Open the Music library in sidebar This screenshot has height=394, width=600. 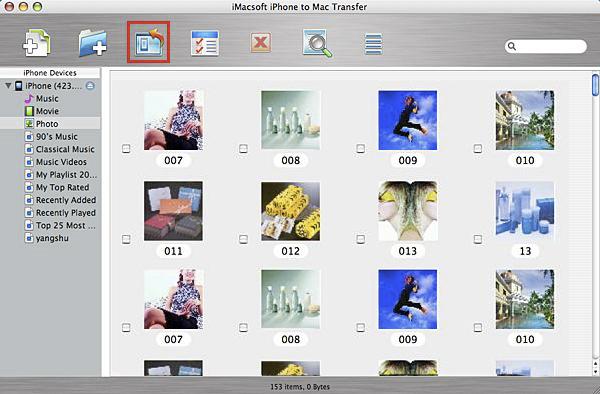click(x=47, y=98)
